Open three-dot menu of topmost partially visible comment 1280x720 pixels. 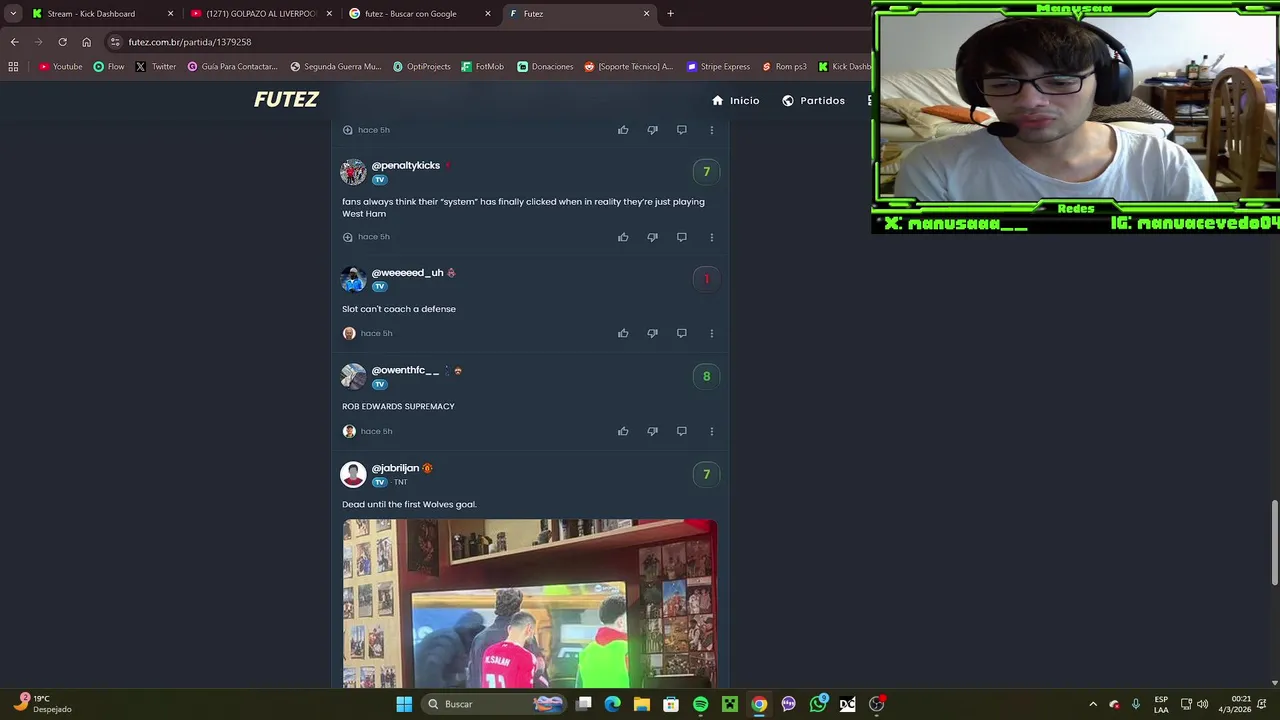(711, 130)
